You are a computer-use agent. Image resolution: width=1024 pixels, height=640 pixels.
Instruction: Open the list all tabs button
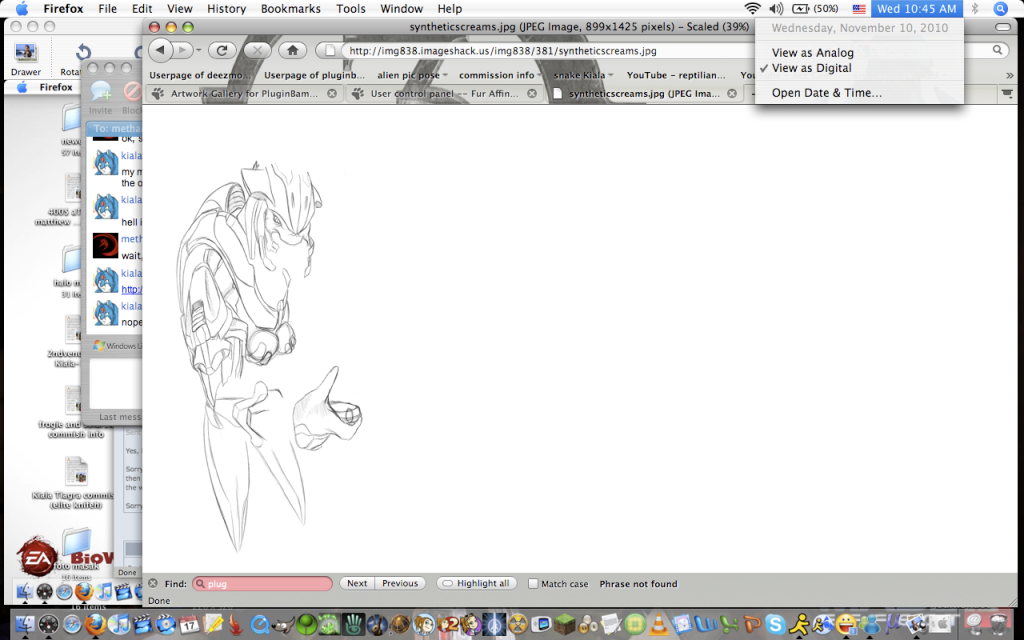pyautogui.click(x=1007, y=93)
